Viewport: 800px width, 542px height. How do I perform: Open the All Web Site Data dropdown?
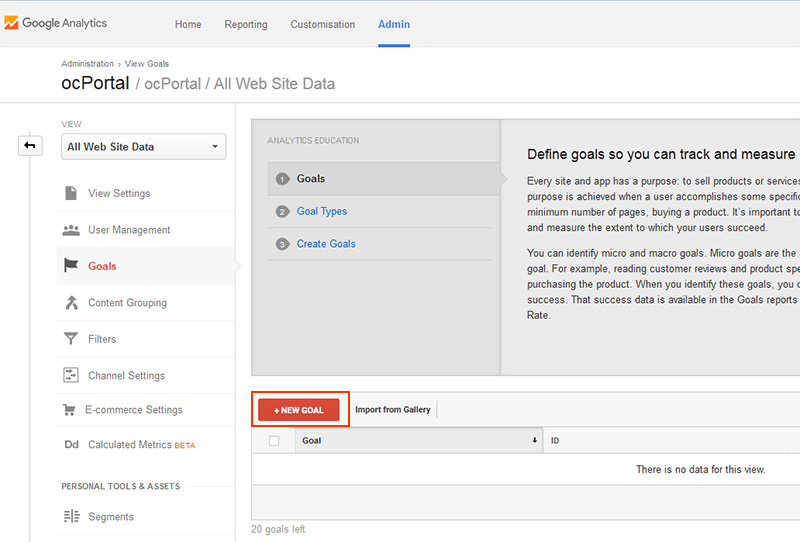coord(143,147)
